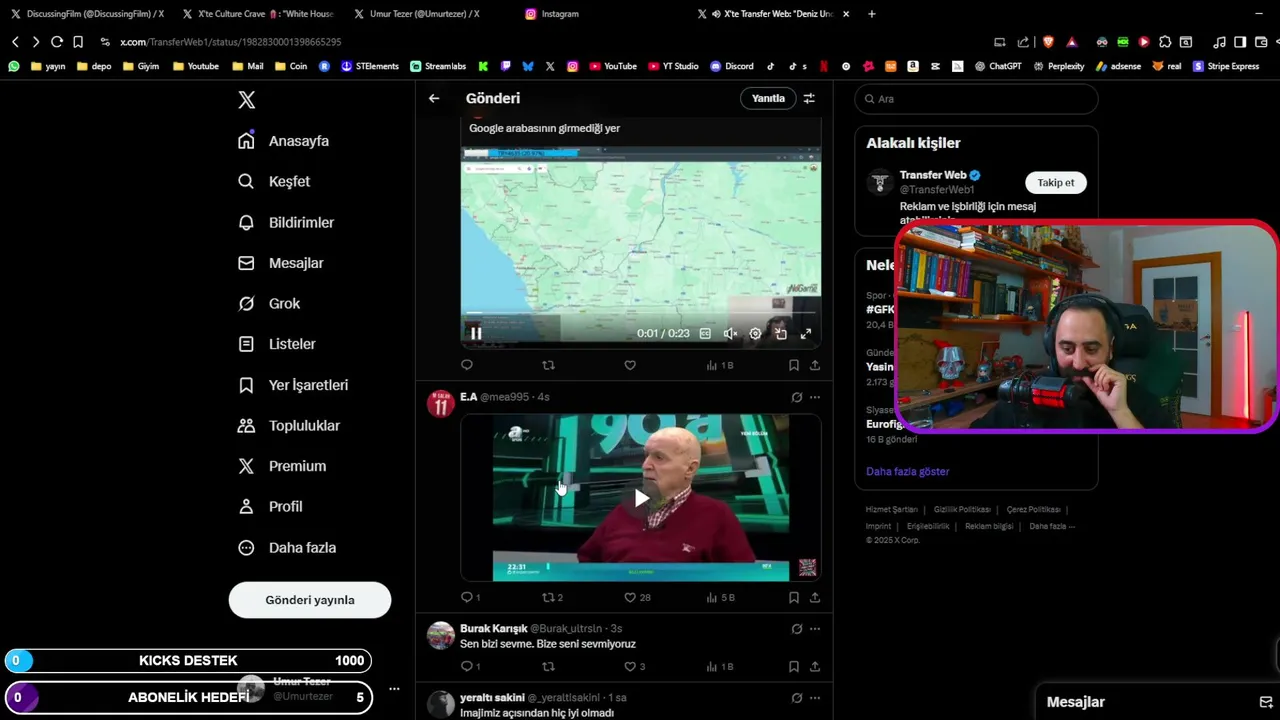The width and height of the screenshot is (1280, 720).
Task: Open Hizmet Şartları link
Action: (x=891, y=510)
